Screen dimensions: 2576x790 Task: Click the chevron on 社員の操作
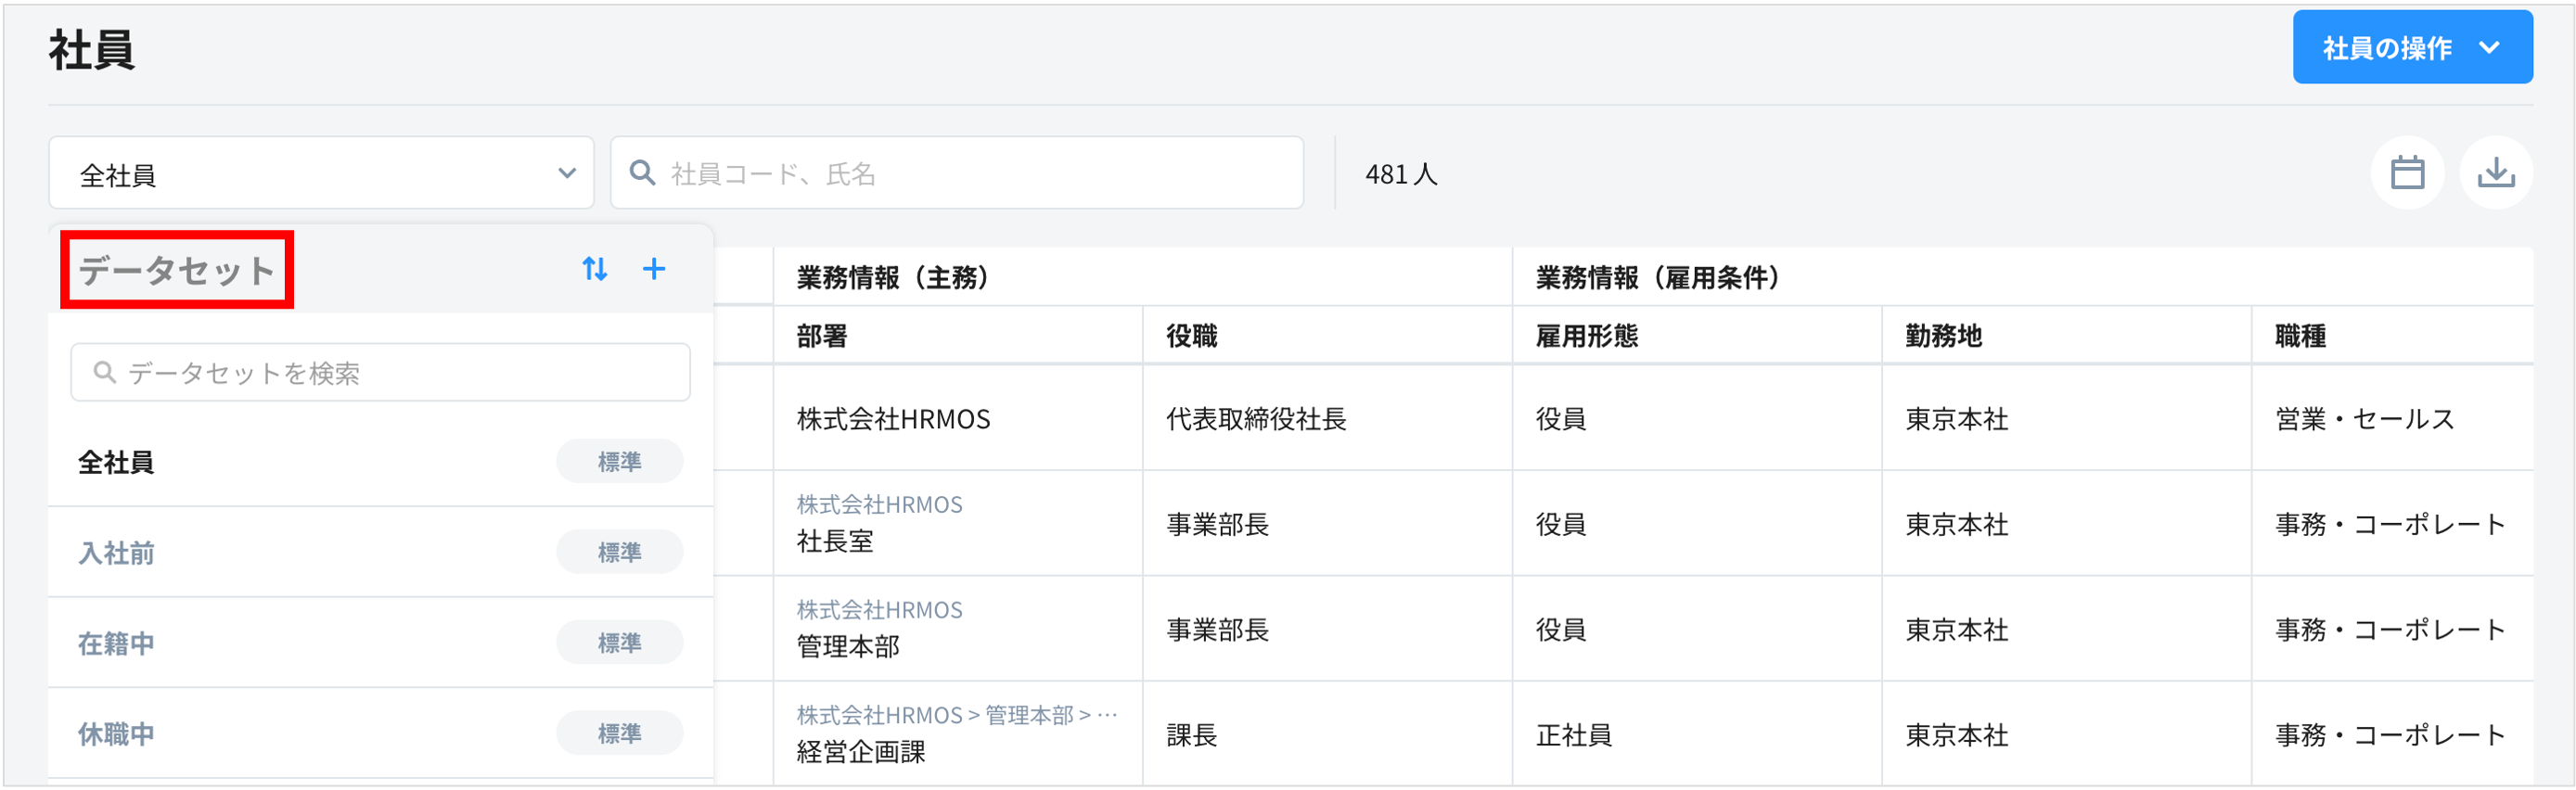[2490, 48]
